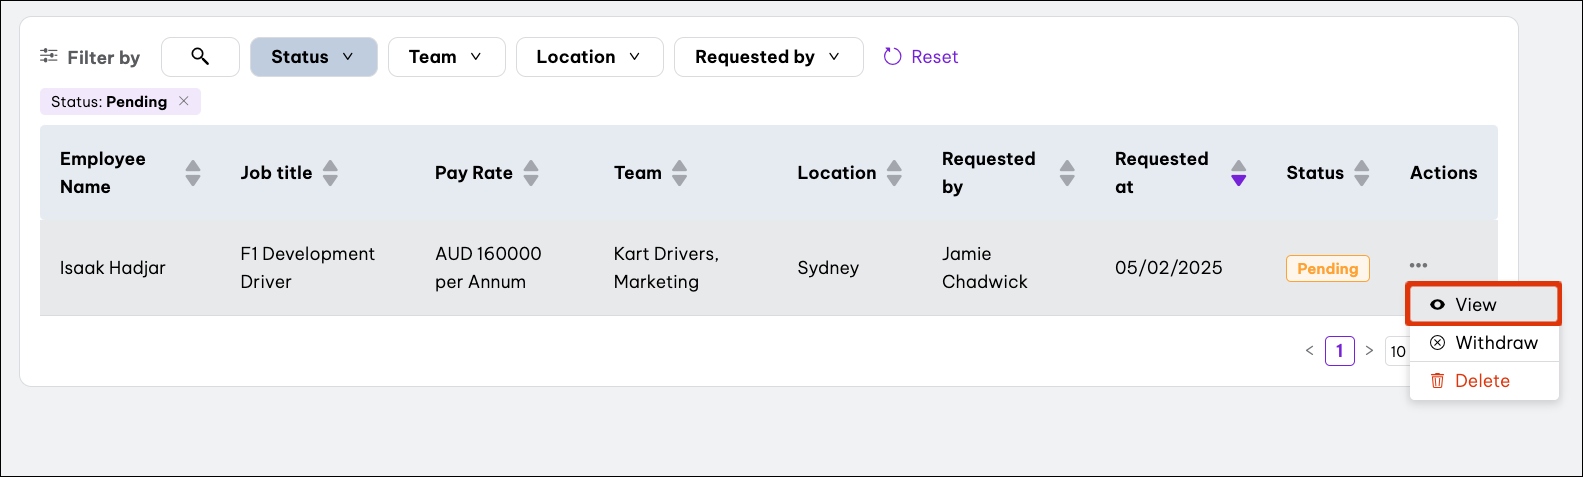Choose Withdraw in the actions menu
Image resolution: width=1583 pixels, height=477 pixels.
(x=1483, y=343)
